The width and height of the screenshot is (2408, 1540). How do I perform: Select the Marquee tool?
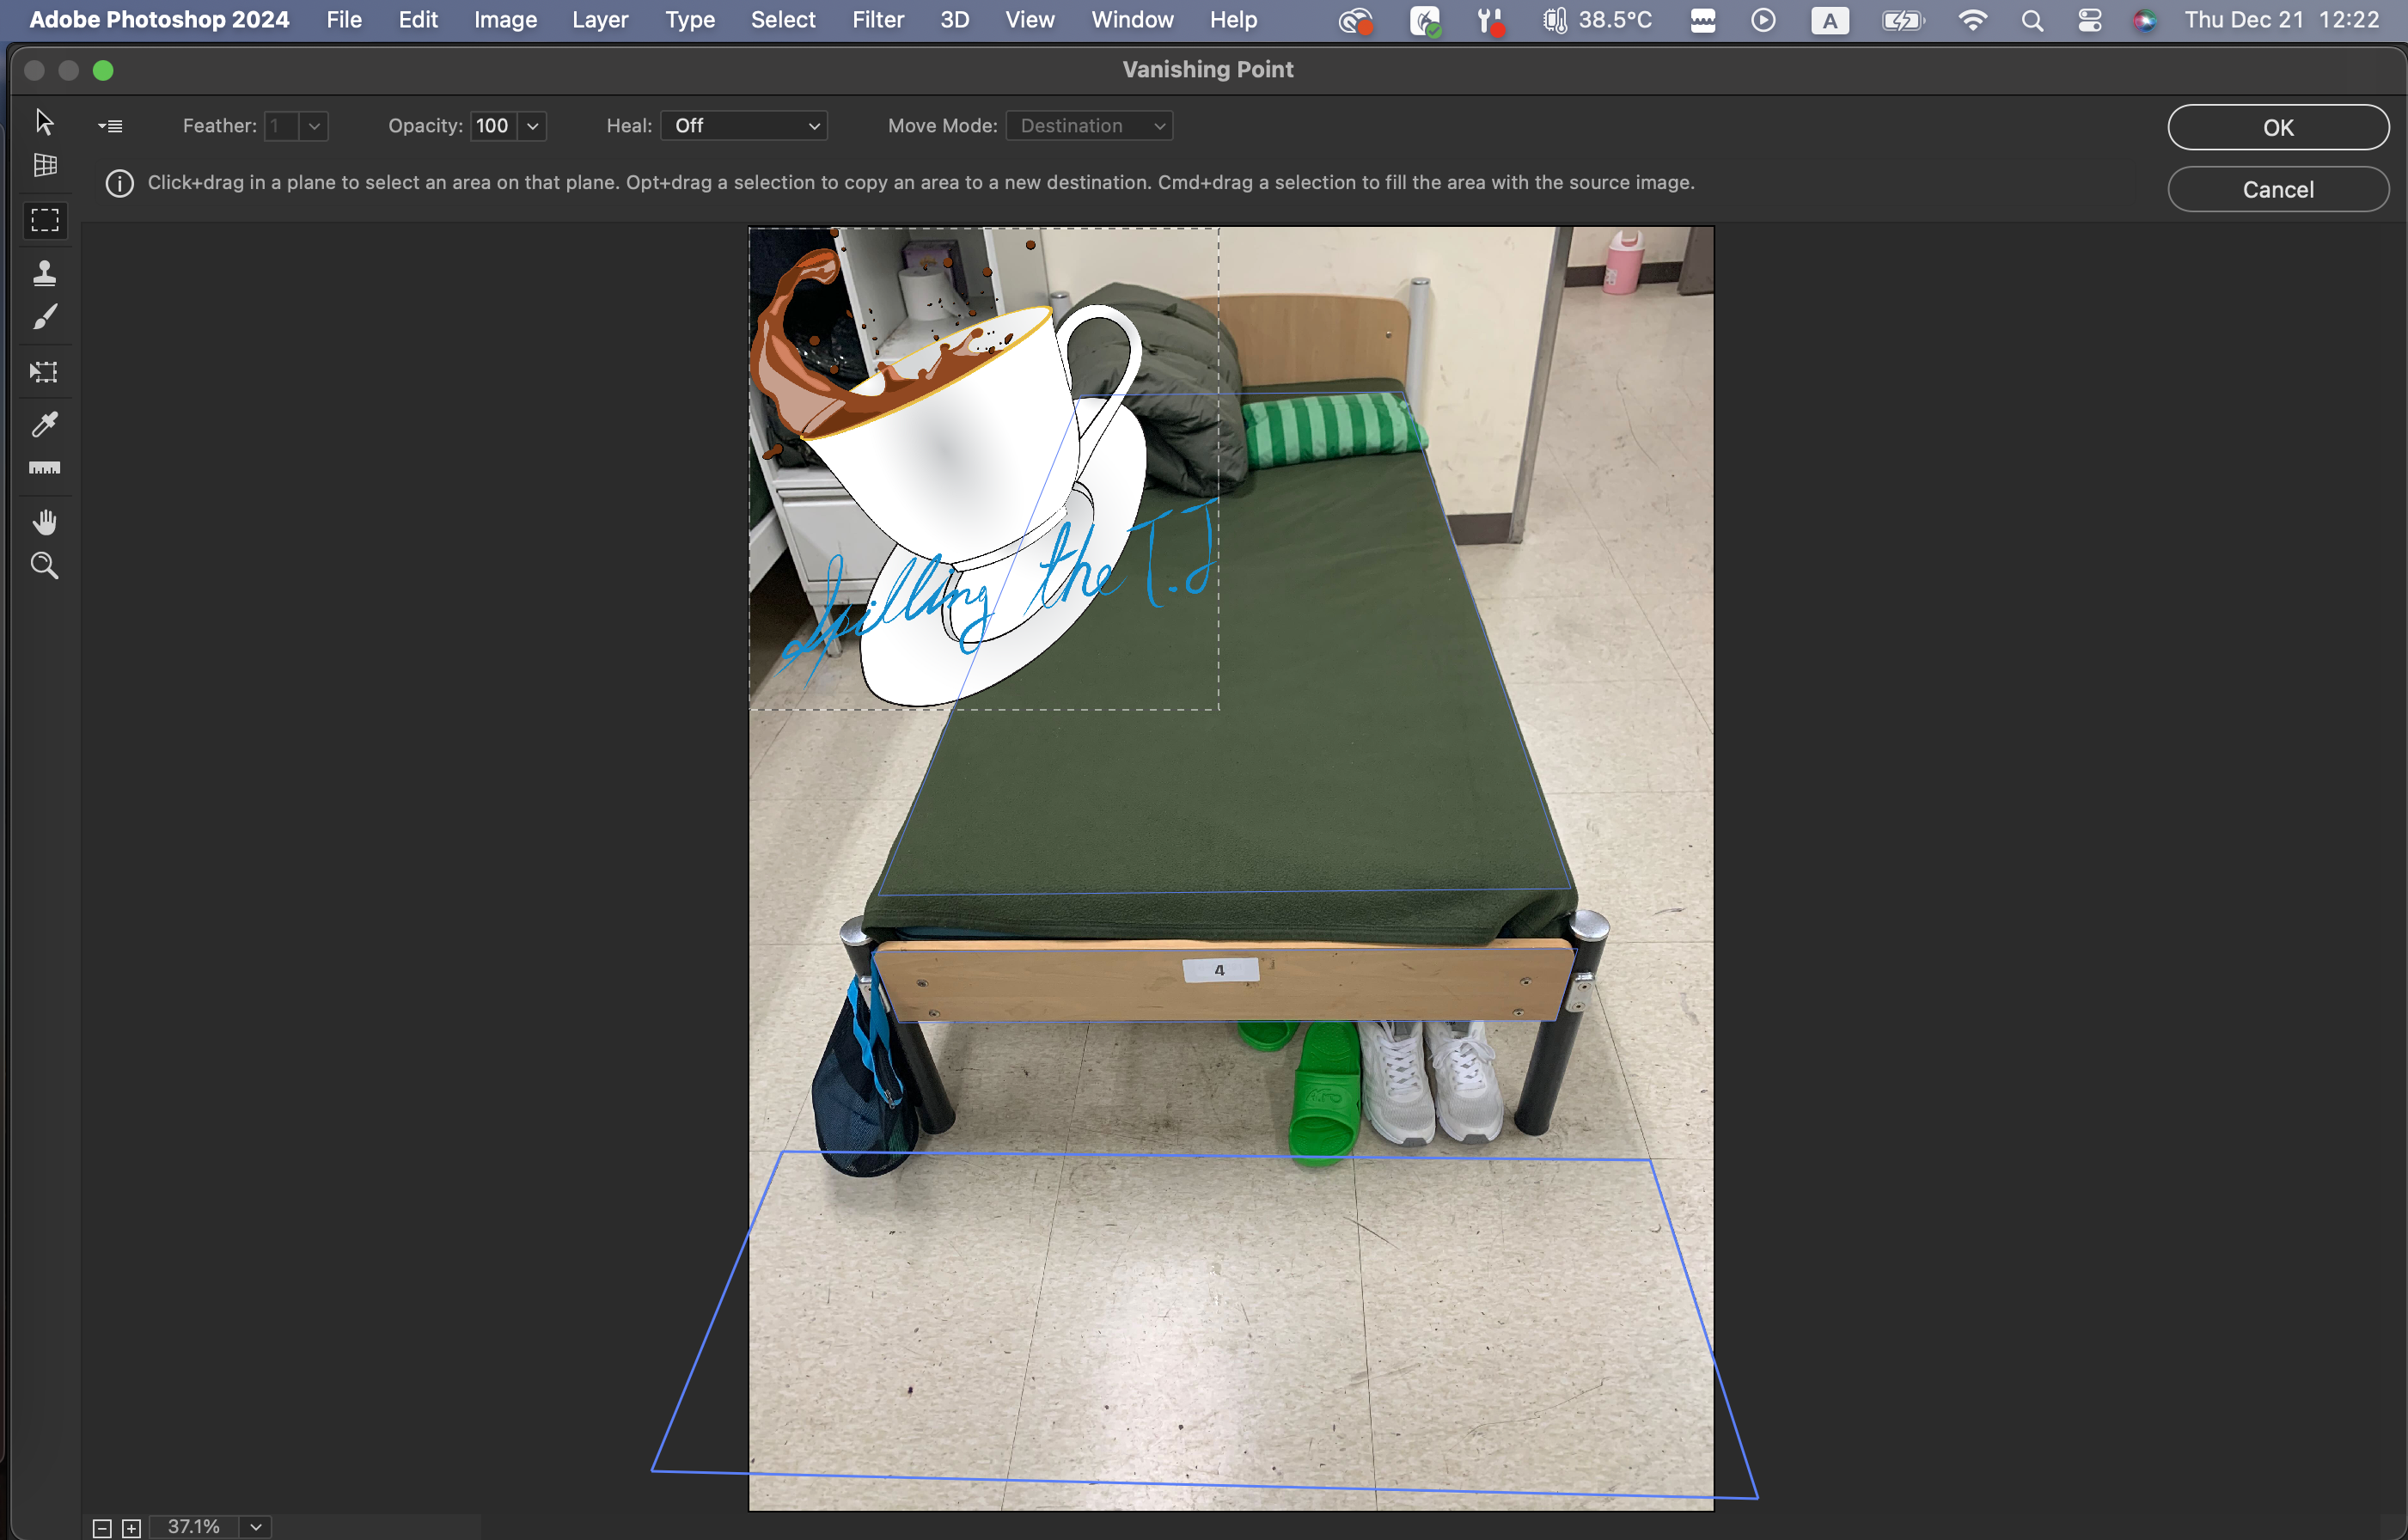click(44, 220)
